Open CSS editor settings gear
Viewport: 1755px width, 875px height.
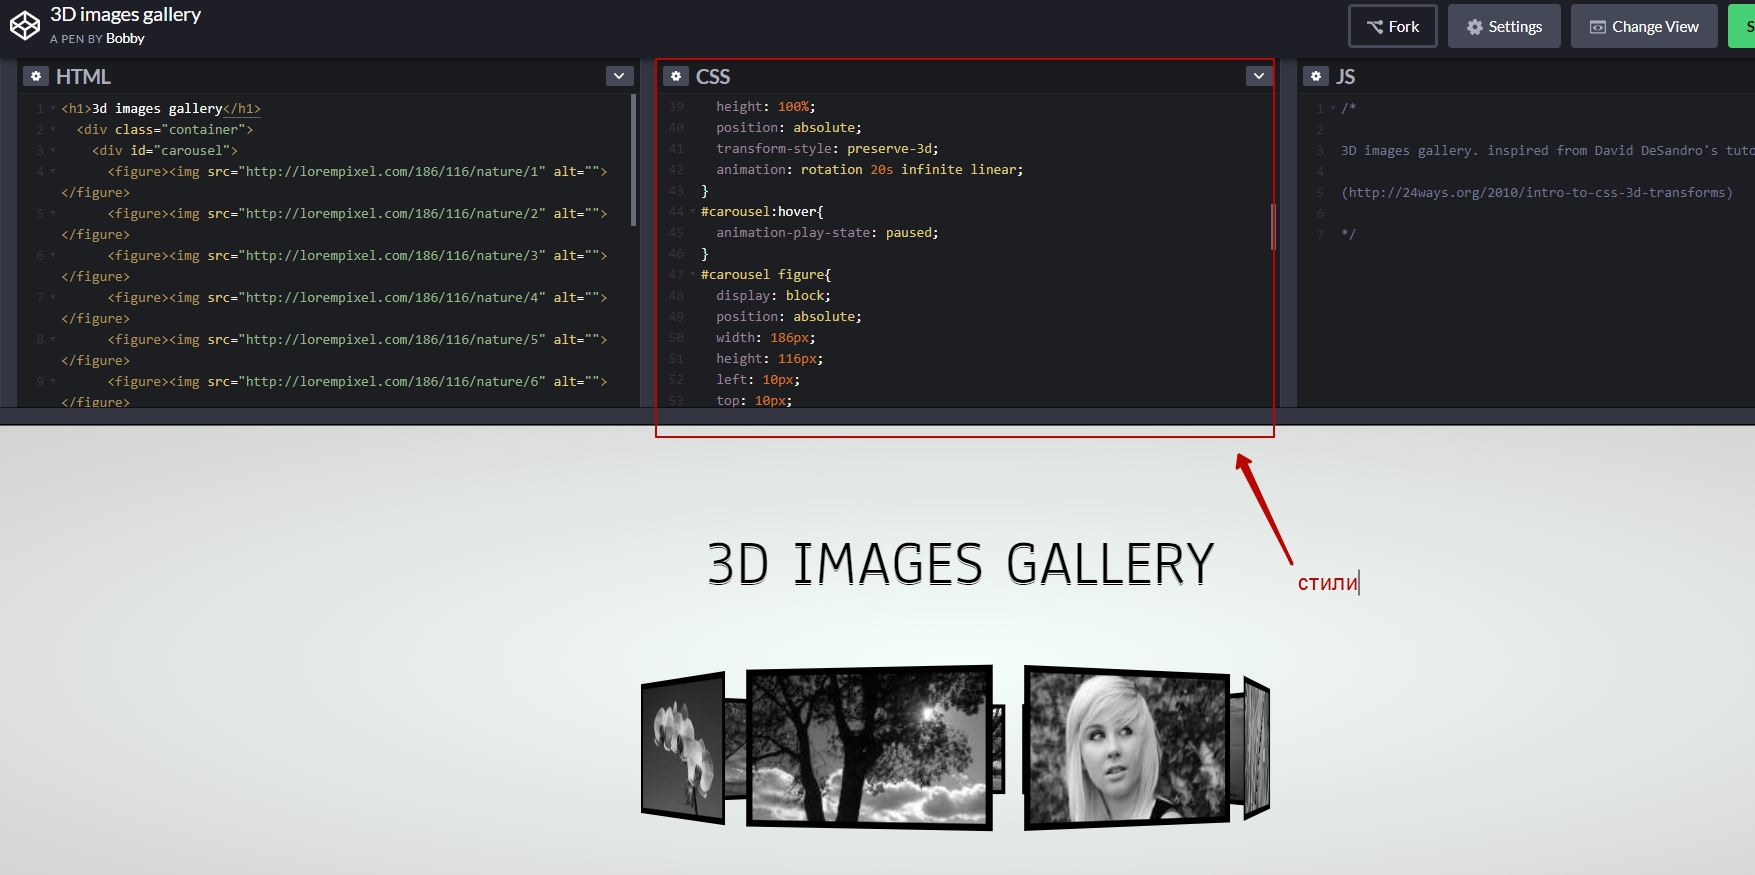point(676,76)
